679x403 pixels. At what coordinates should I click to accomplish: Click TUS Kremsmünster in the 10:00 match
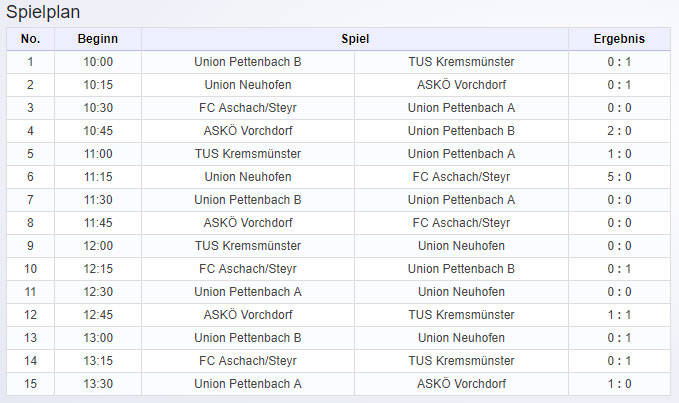point(461,62)
